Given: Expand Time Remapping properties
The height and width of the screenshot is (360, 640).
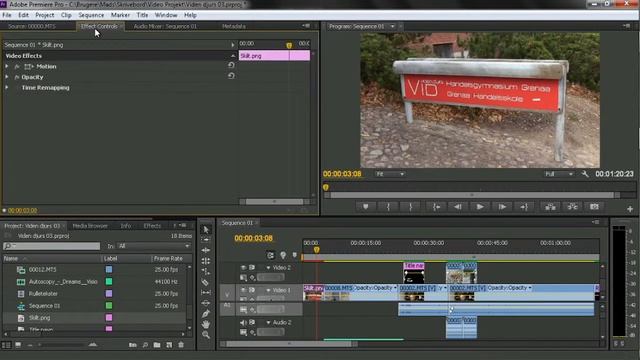Looking at the screenshot, I should point(7,87).
